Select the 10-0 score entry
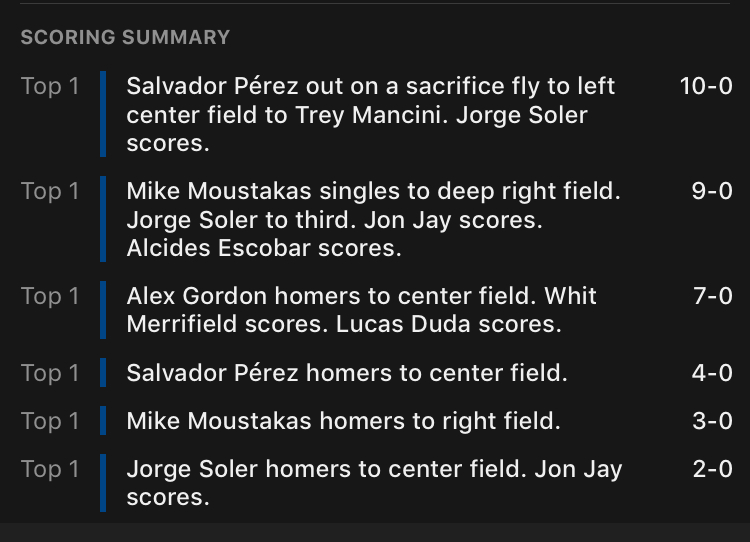 (706, 86)
